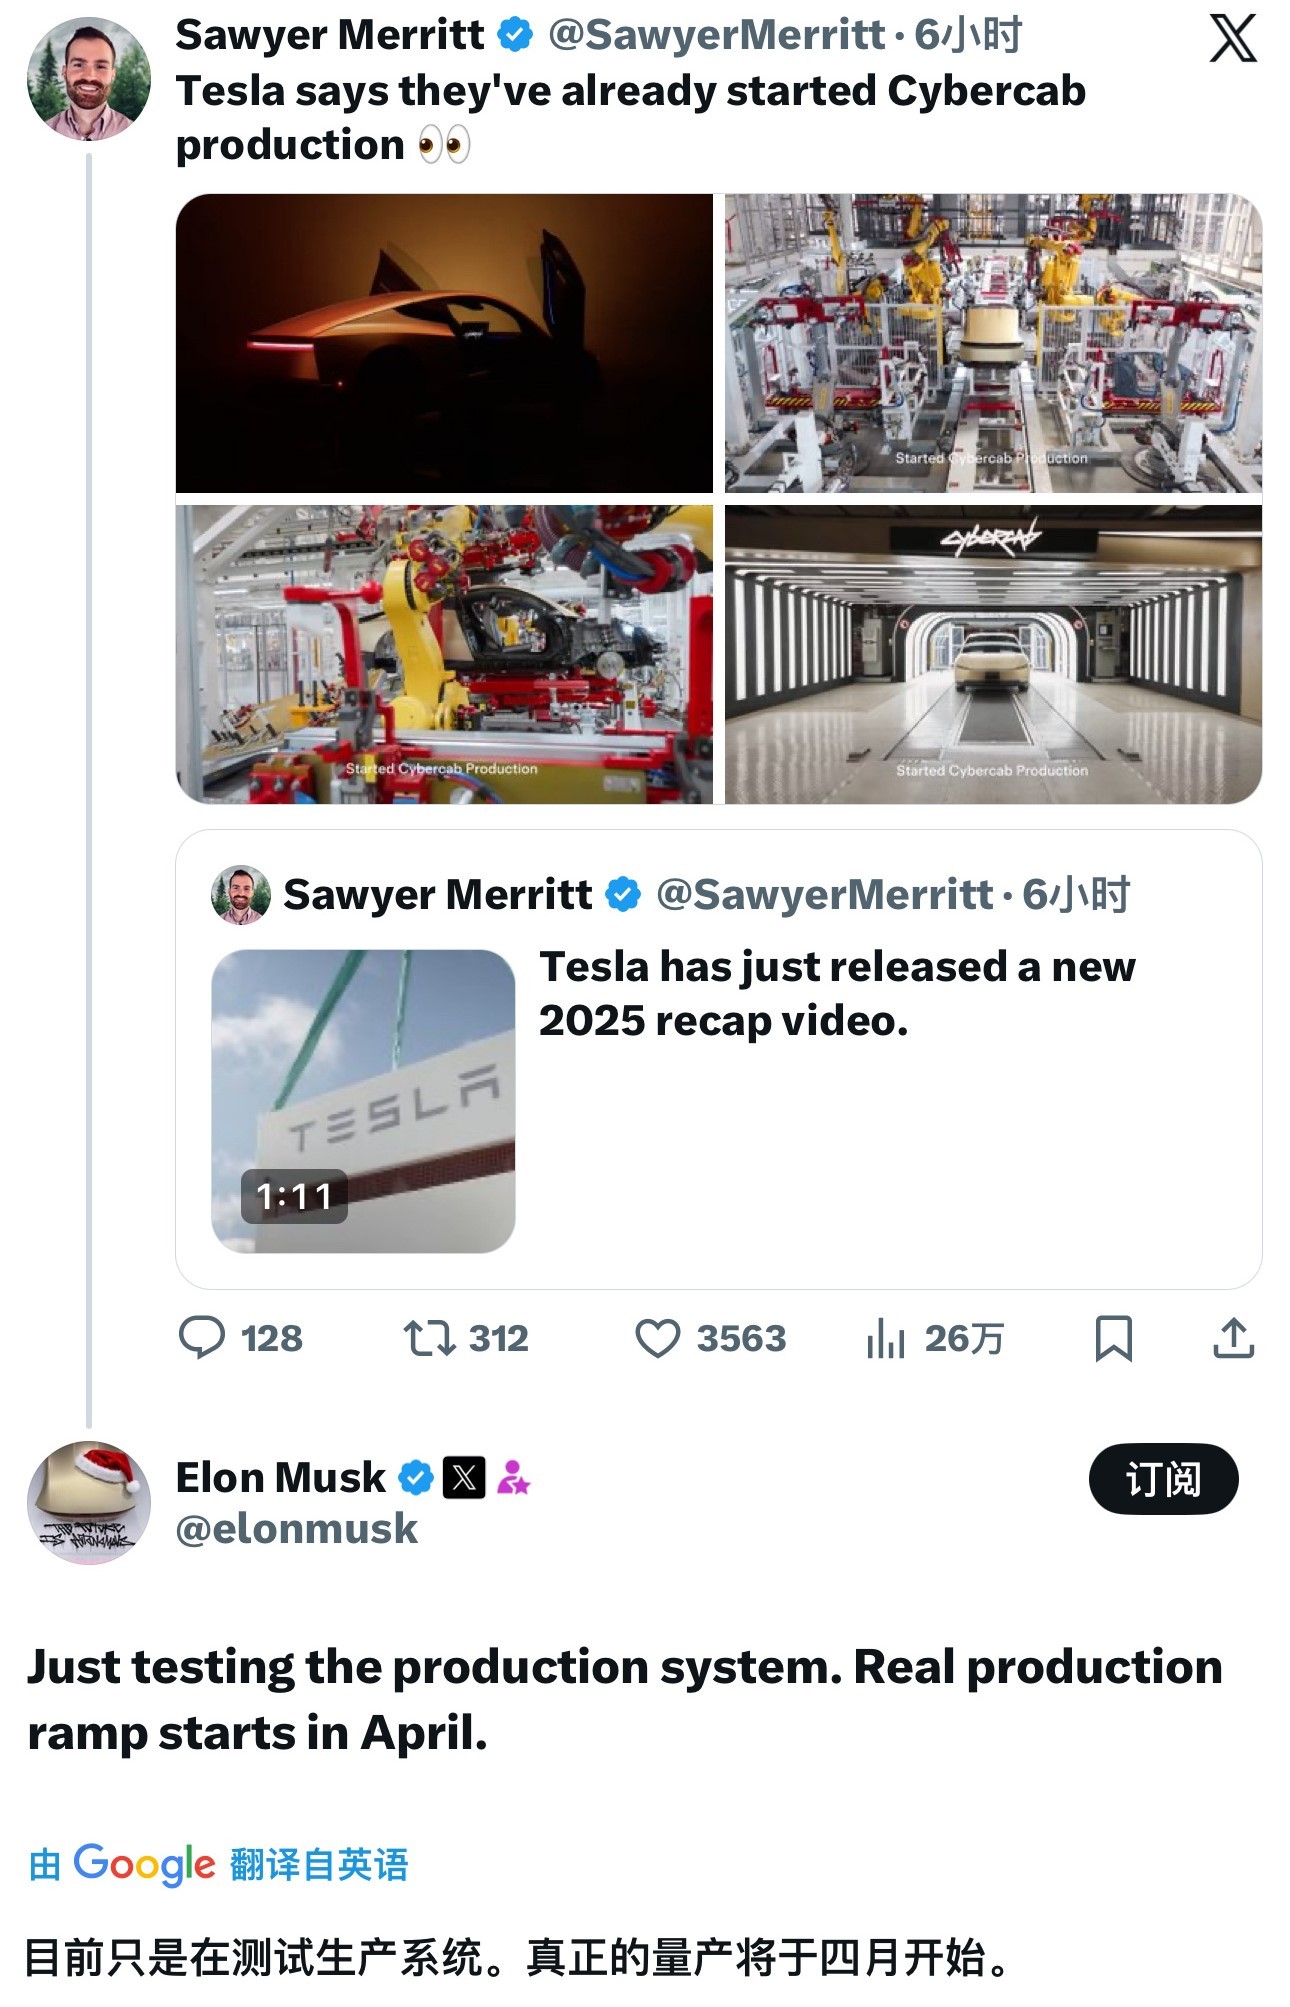Click the X affiliate badge beside Elon Musk
The width and height of the screenshot is (1290, 2007).
464,1477
